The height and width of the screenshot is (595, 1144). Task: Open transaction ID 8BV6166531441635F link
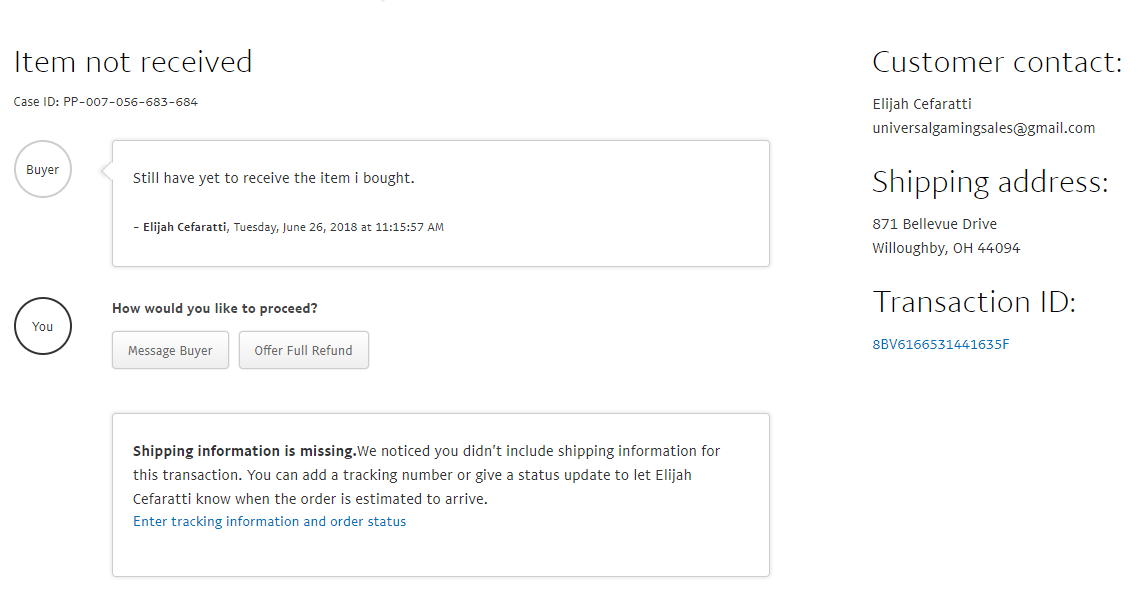coord(940,344)
